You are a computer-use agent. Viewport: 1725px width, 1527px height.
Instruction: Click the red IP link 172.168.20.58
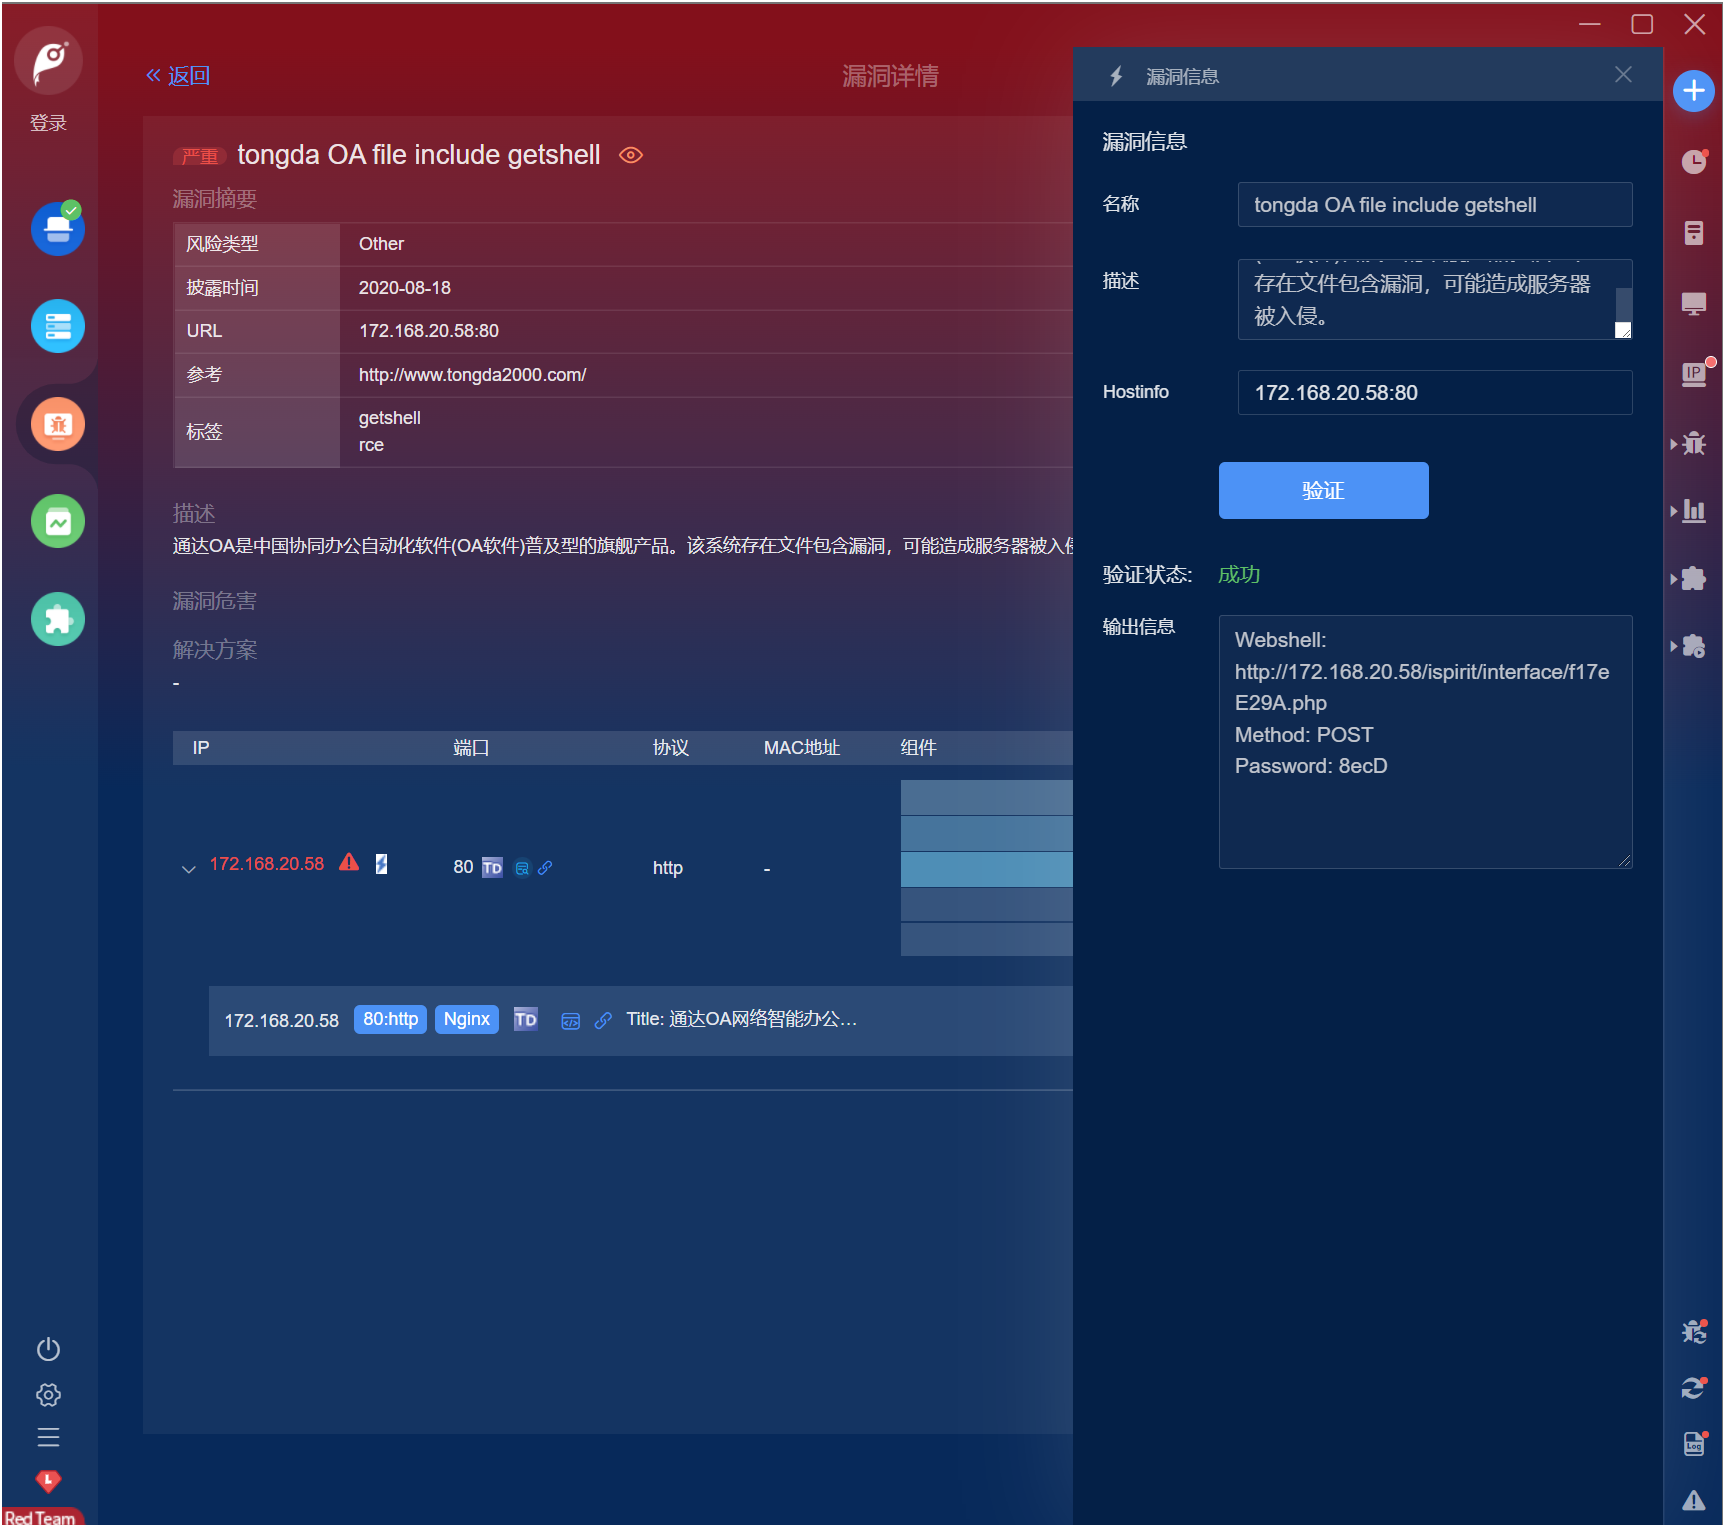tap(267, 864)
